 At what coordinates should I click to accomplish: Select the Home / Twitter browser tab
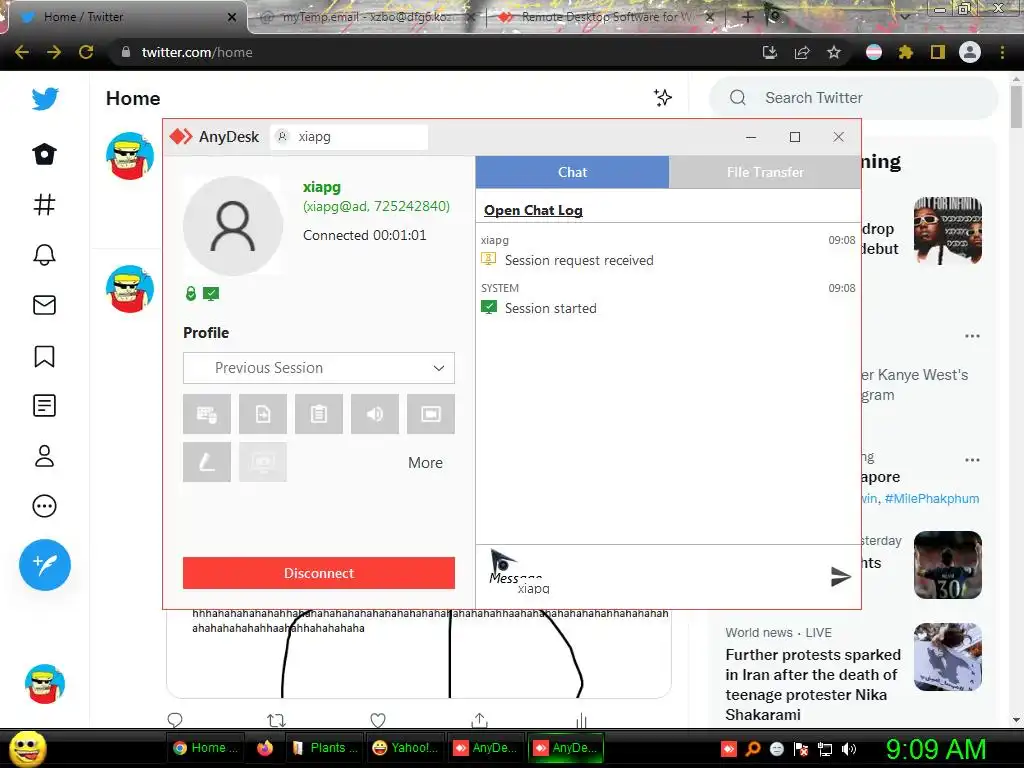coord(124,17)
